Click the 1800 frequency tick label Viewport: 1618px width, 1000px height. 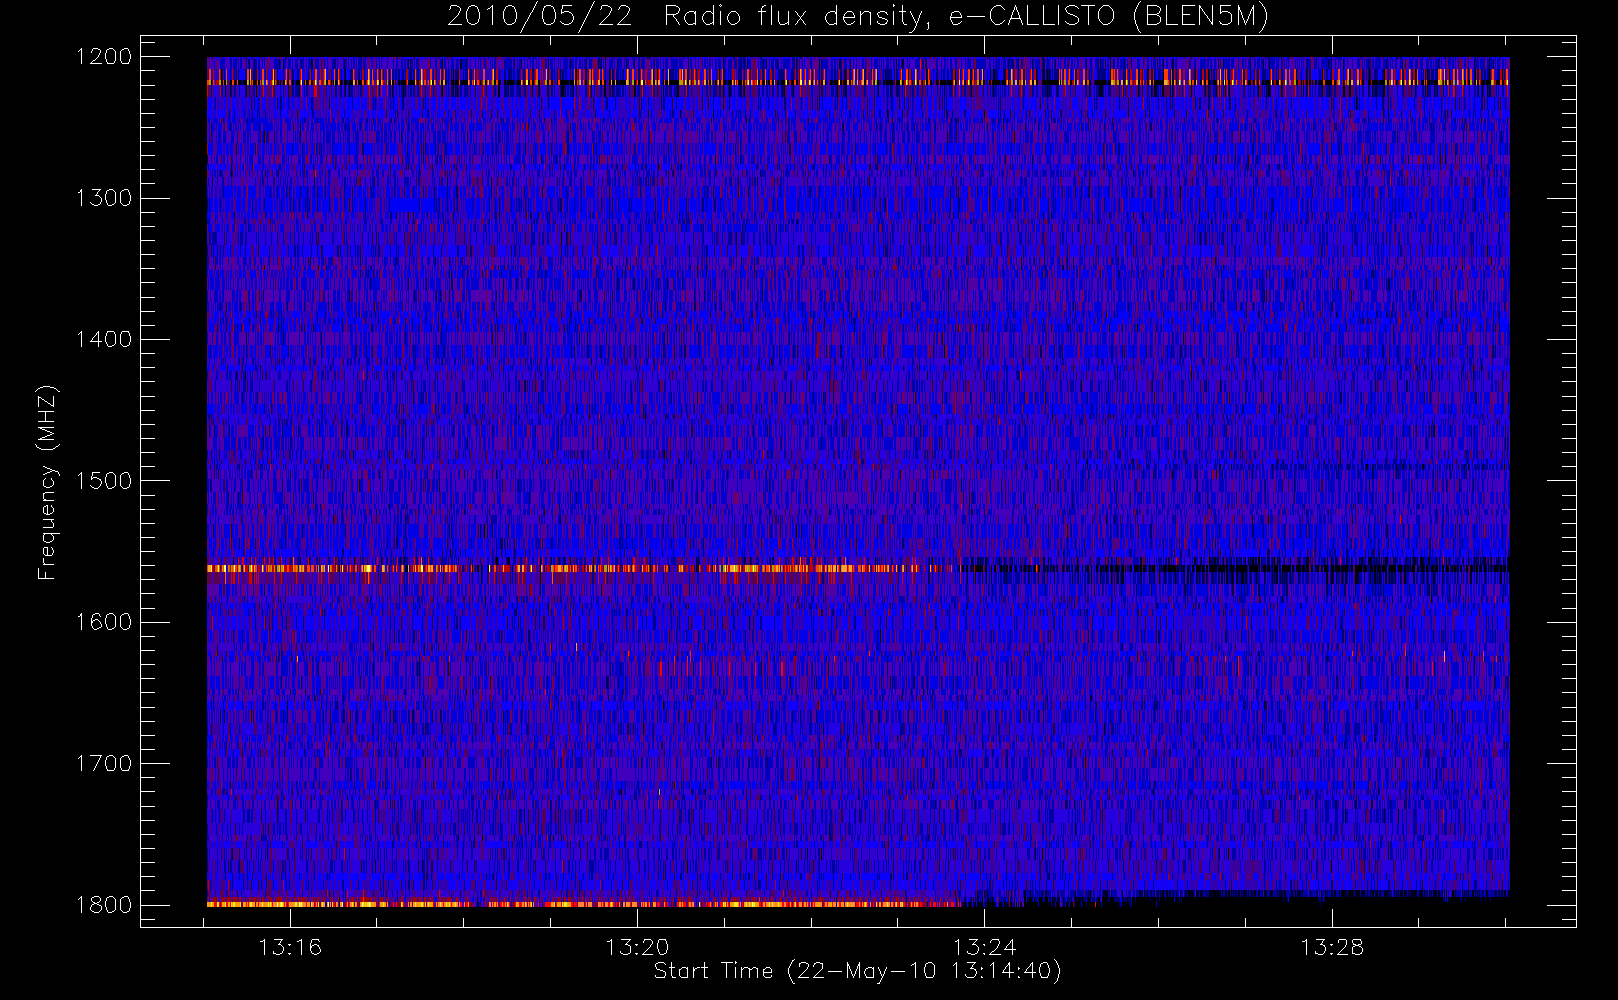(x=105, y=905)
